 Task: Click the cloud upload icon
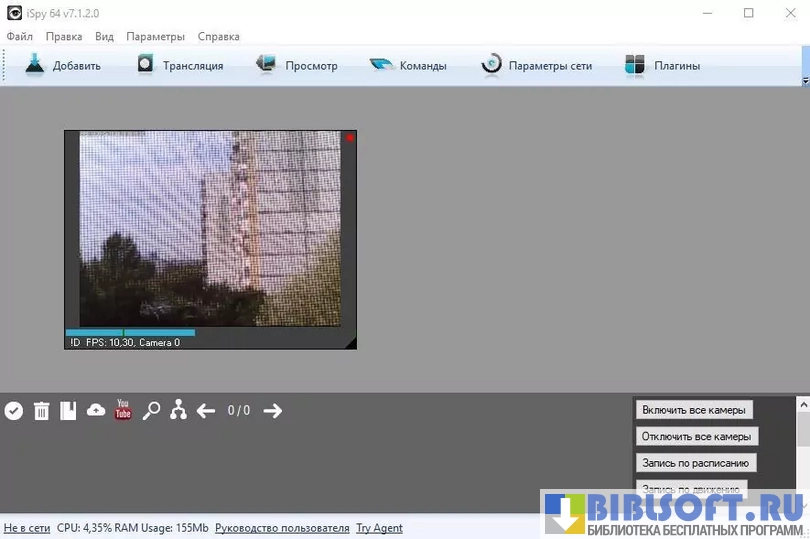(x=96, y=410)
